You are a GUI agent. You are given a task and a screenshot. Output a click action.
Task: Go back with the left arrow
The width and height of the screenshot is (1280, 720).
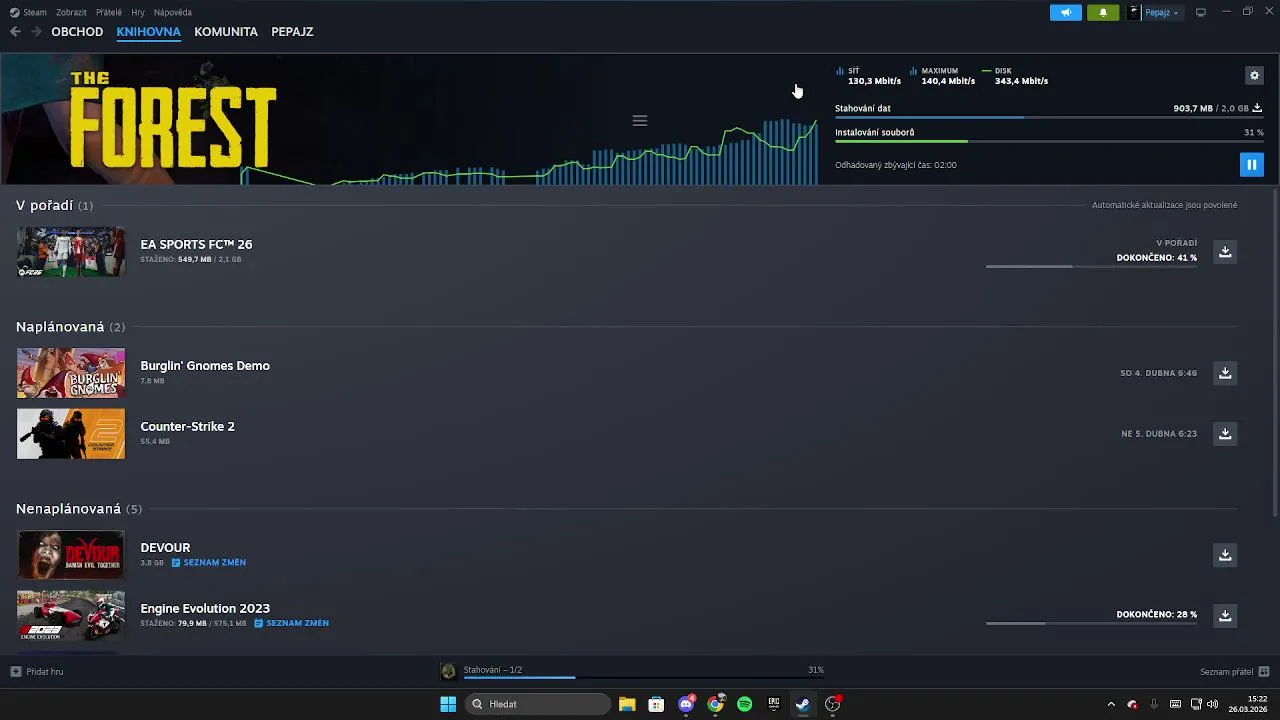[15, 31]
